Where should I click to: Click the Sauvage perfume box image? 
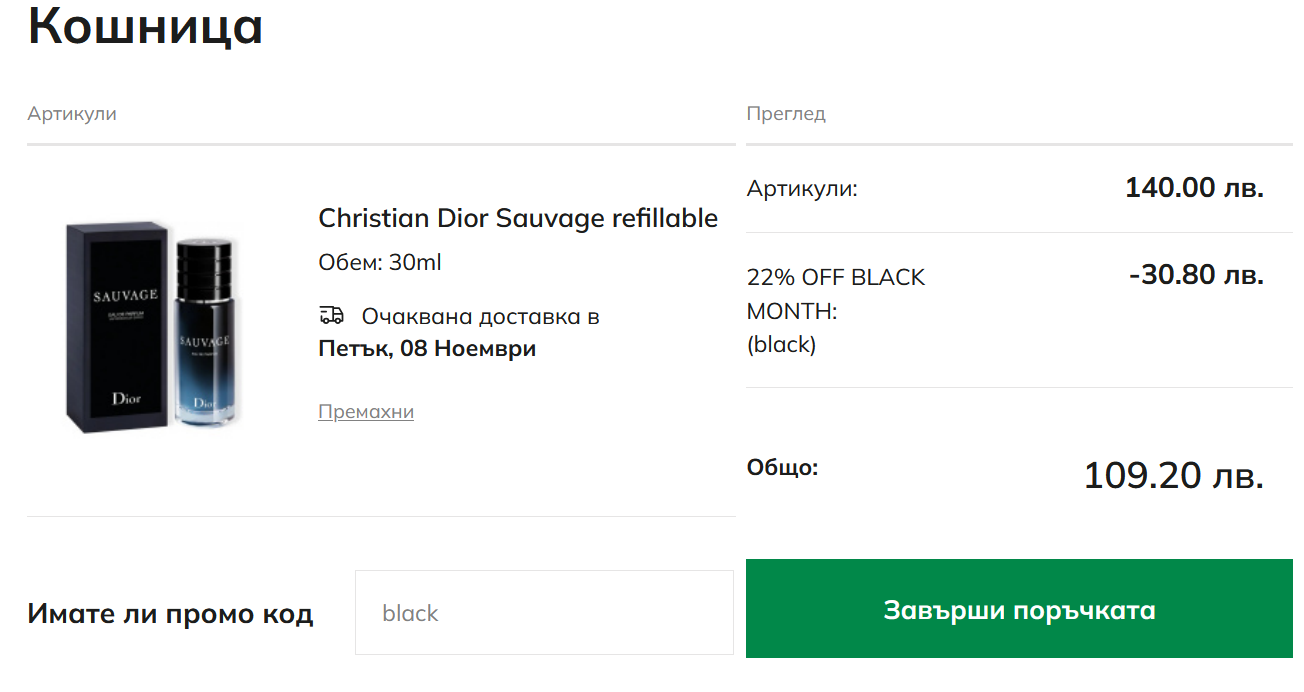point(117,326)
